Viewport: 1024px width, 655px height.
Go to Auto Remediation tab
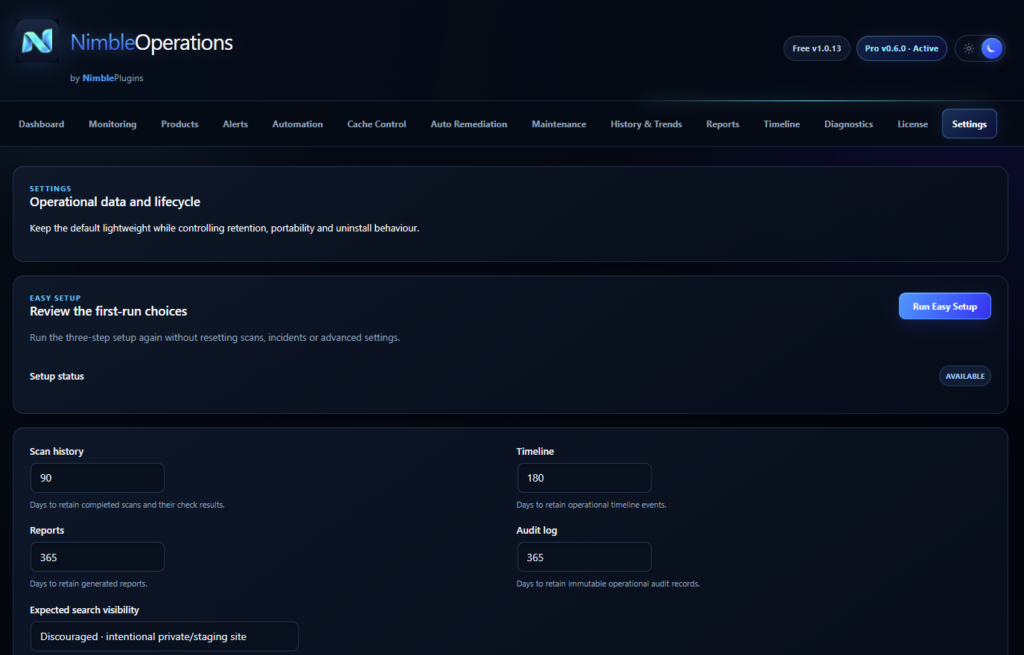pyautogui.click(x=468, y=124)
